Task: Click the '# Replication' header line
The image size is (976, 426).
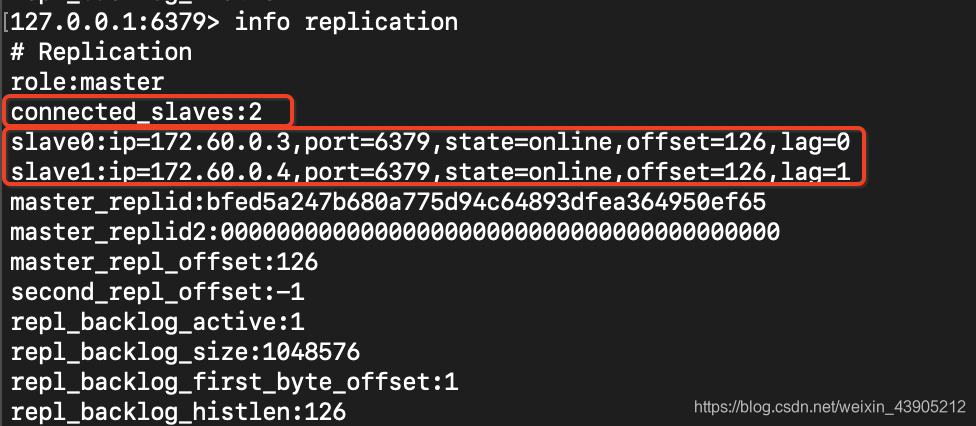Action: [101, 52]
